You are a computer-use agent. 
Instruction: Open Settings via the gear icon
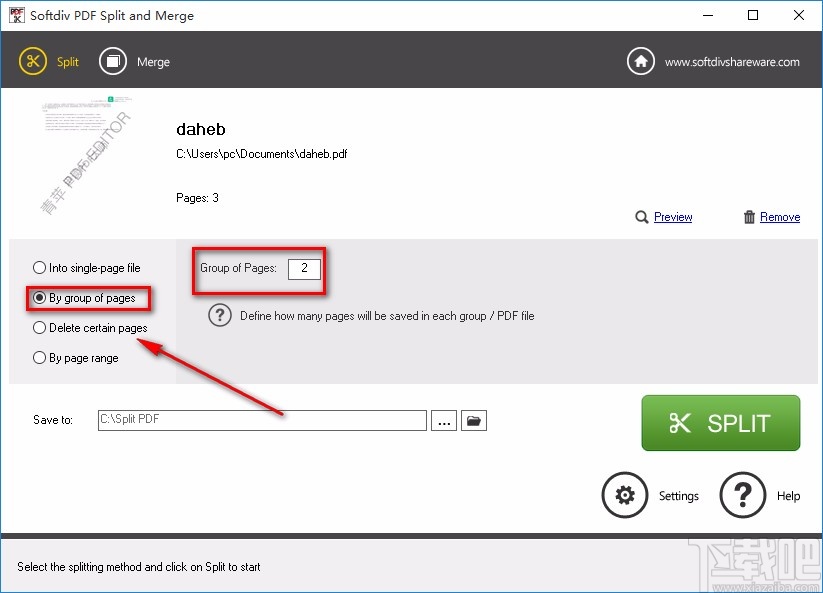click(x=624, y=495)
